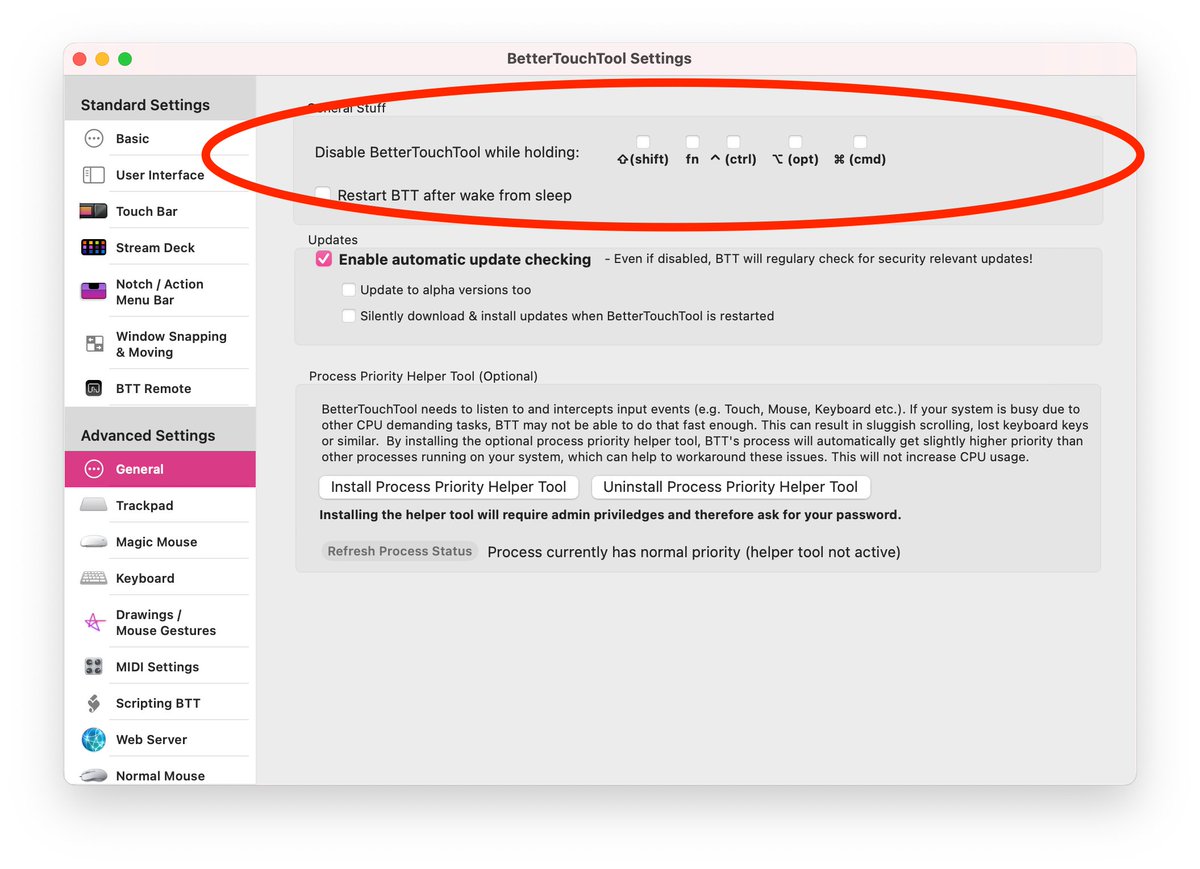Click the 'Disable BetterTouchTool while holding:' label

point(447,153)
